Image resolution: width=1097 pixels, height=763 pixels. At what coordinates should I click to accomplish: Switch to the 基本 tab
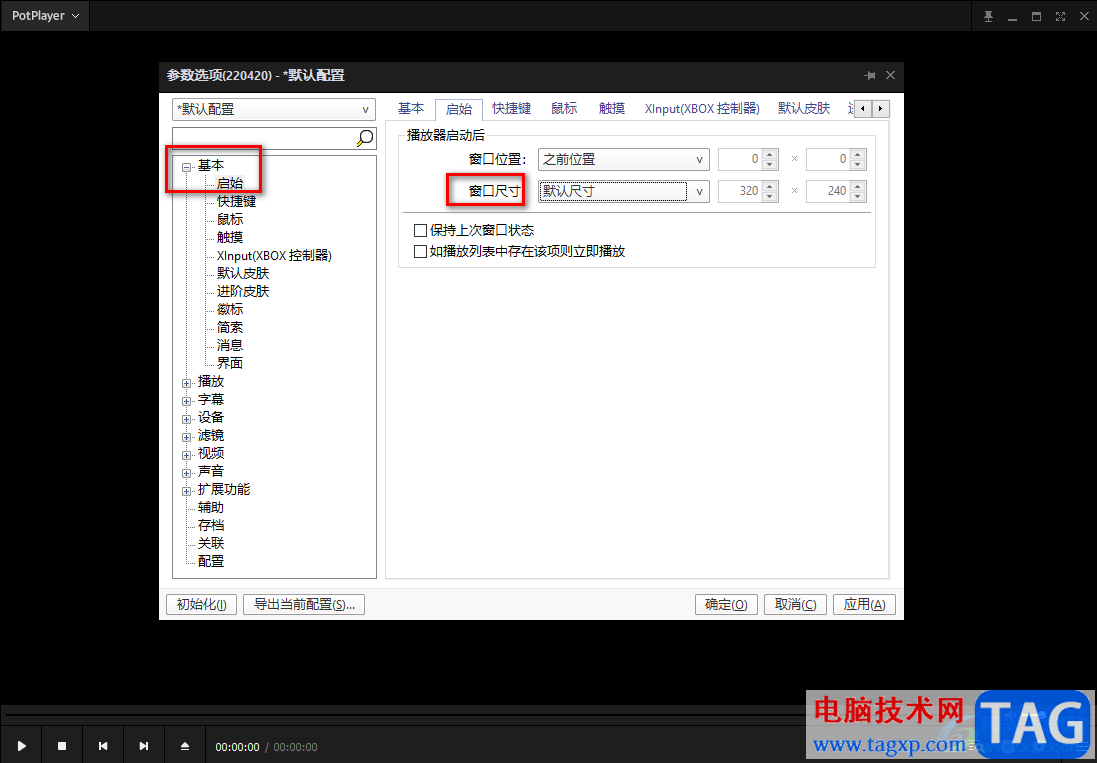[x=411, y=108]
